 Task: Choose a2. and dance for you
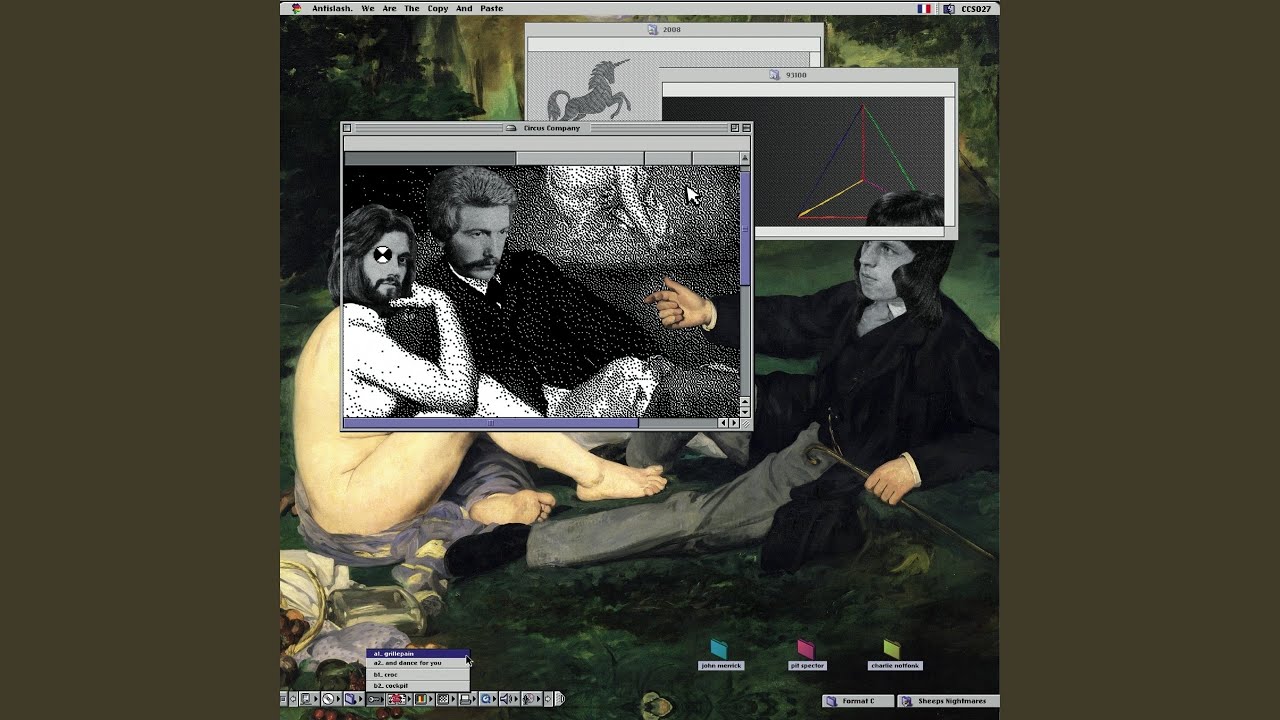tap(418, 663)
